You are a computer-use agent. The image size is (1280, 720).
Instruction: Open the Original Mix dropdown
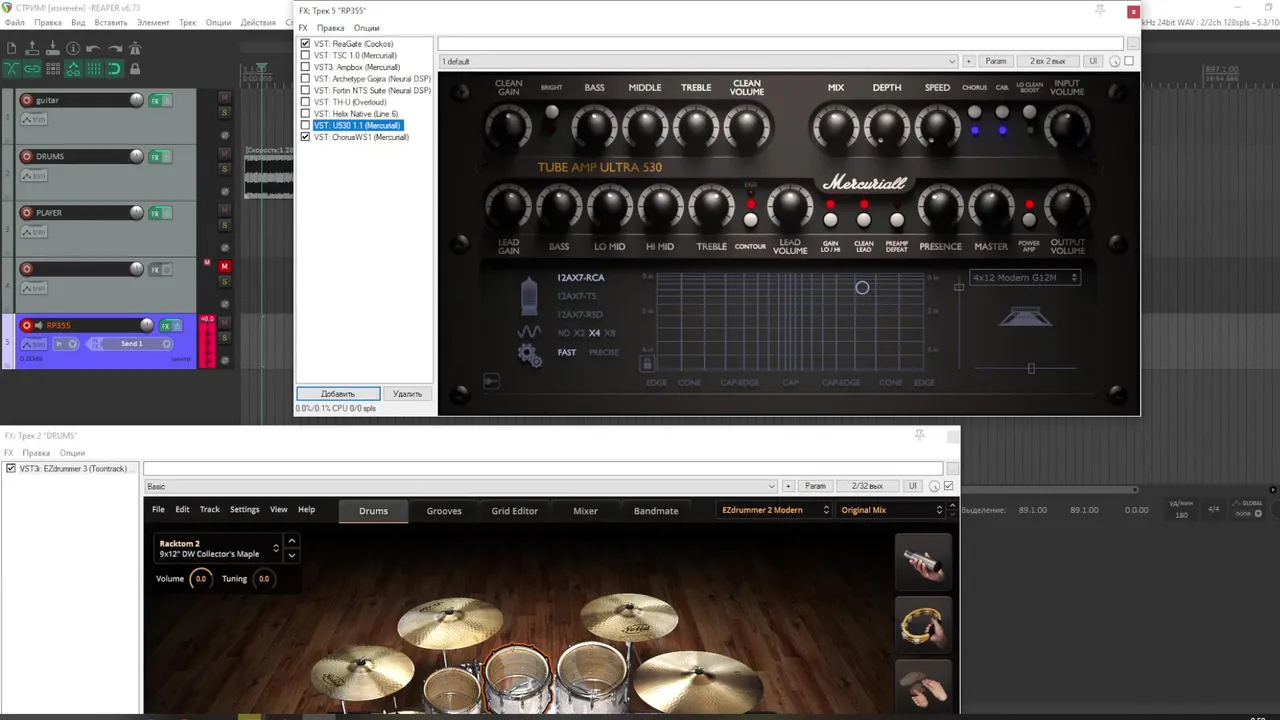(891, 510)
